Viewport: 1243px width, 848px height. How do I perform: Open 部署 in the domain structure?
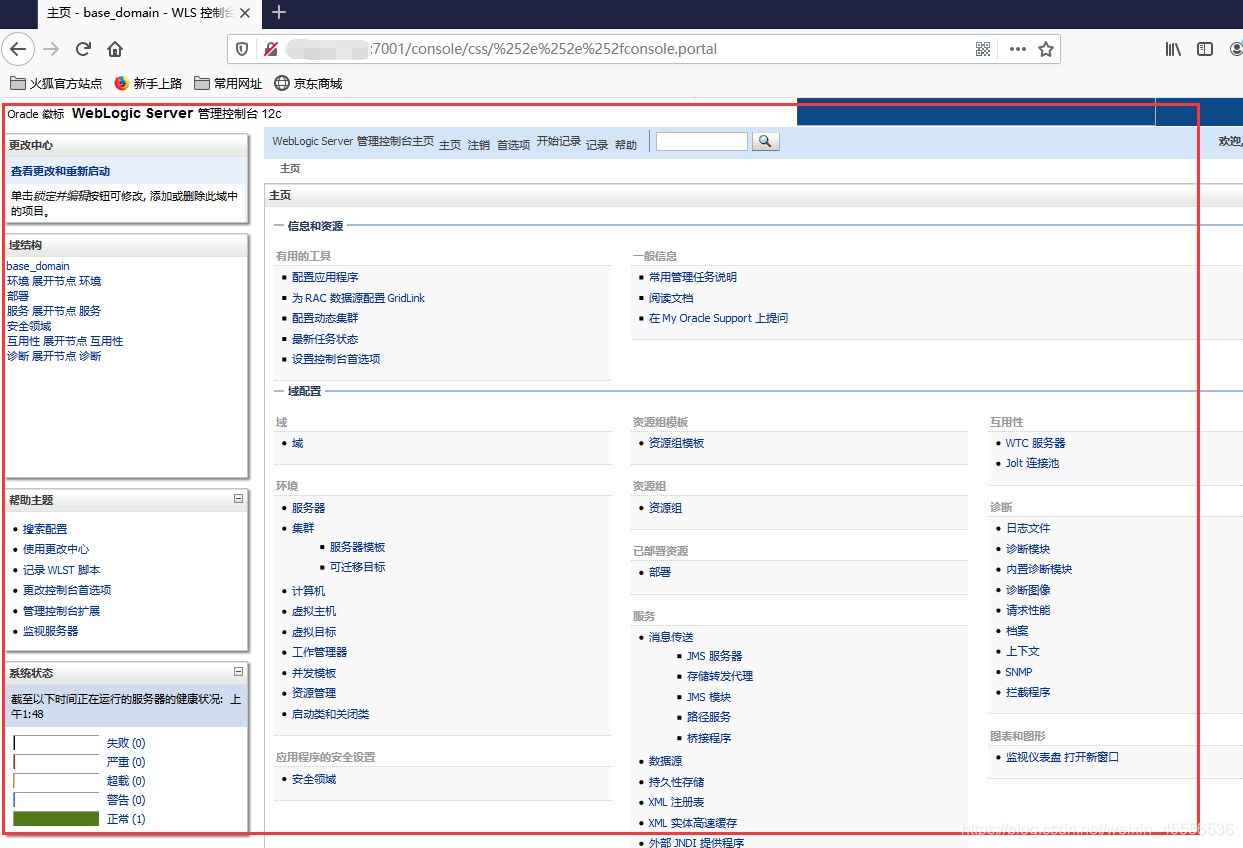tap(18, 296)
